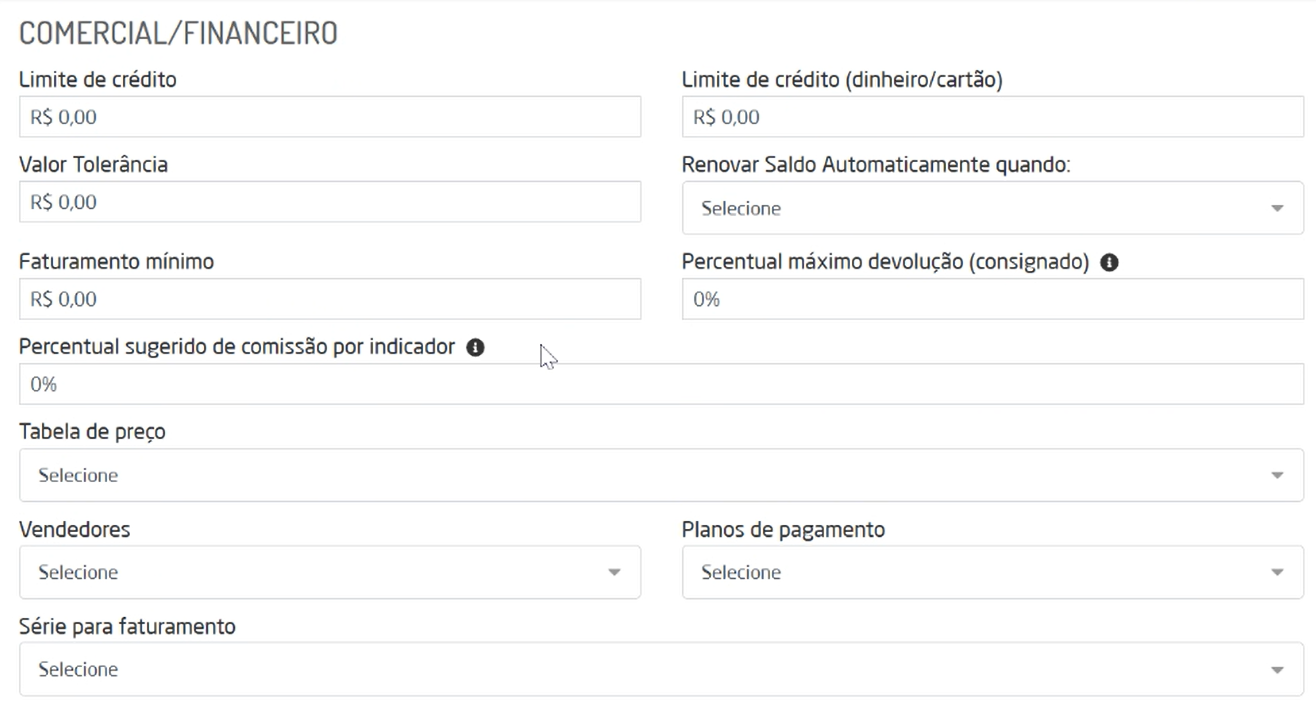Show info tooltip for comissão por indicador
This screenshot has height=714, width=1316.
coord(476,347)
